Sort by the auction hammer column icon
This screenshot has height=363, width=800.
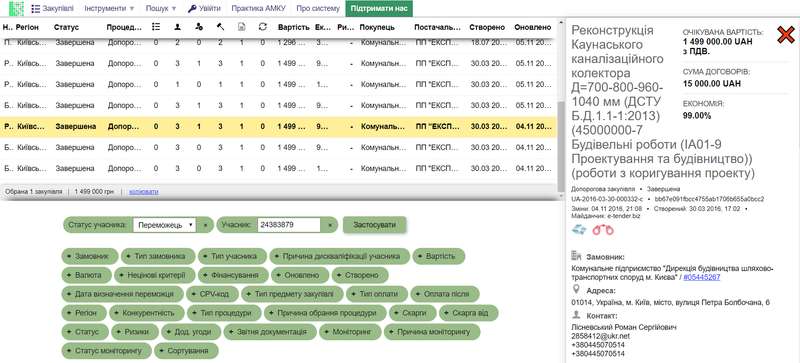pyautogui.click(x=220, y=27)
